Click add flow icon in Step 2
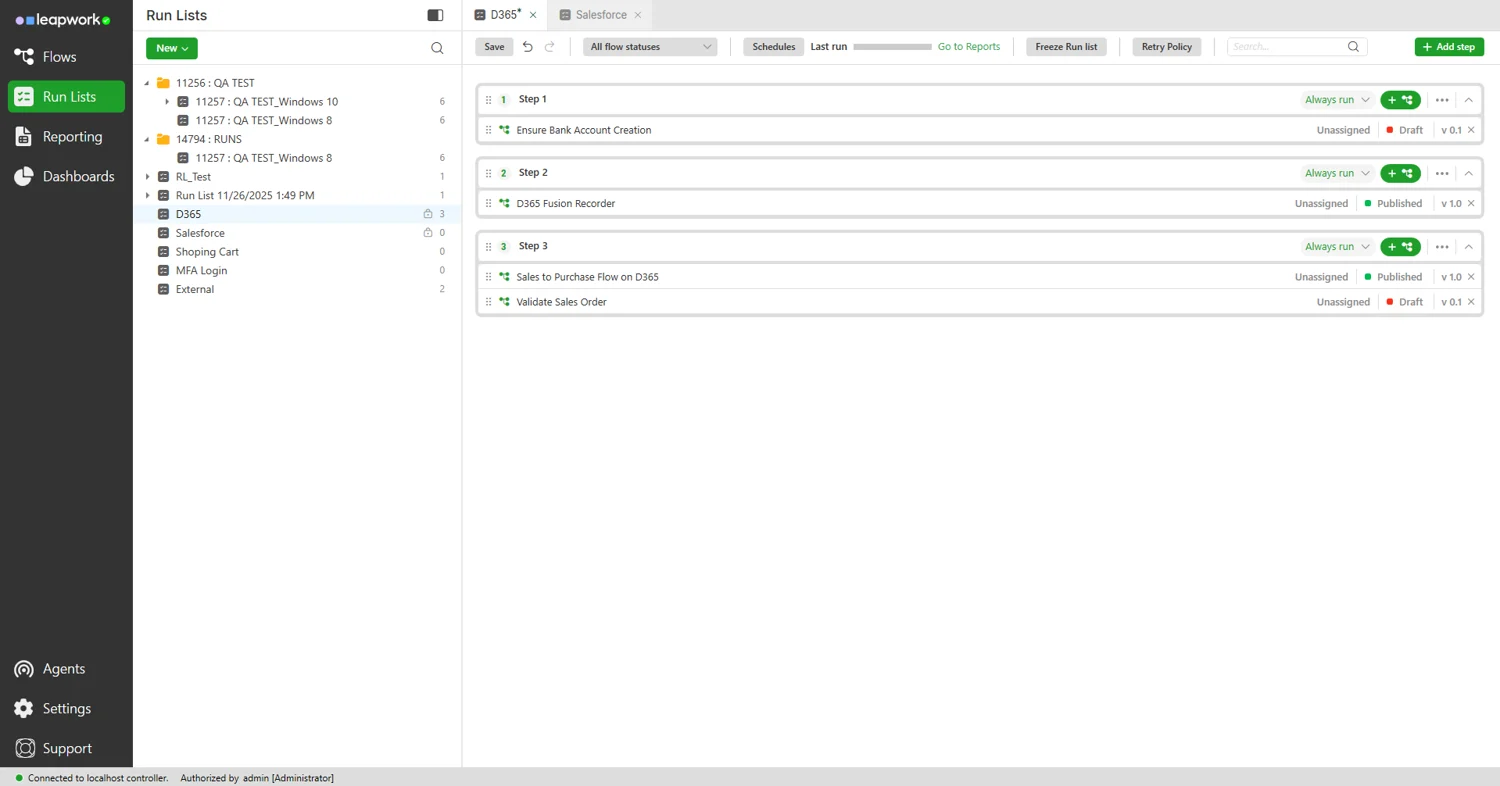This screenshot has width=1500, height=786. pyautogui.click(x=1400, y=173)
